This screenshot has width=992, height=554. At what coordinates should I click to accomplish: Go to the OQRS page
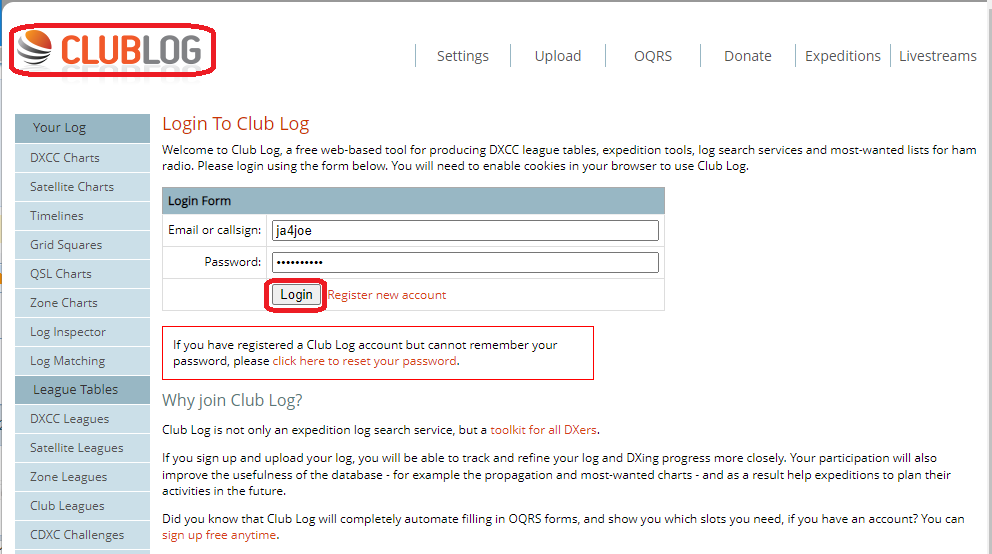pos(653,56)
